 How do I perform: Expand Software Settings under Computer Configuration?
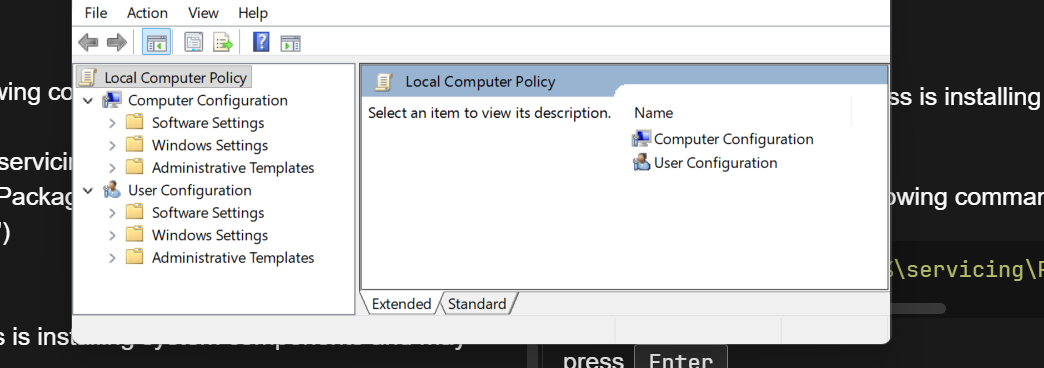coord(112,122)
